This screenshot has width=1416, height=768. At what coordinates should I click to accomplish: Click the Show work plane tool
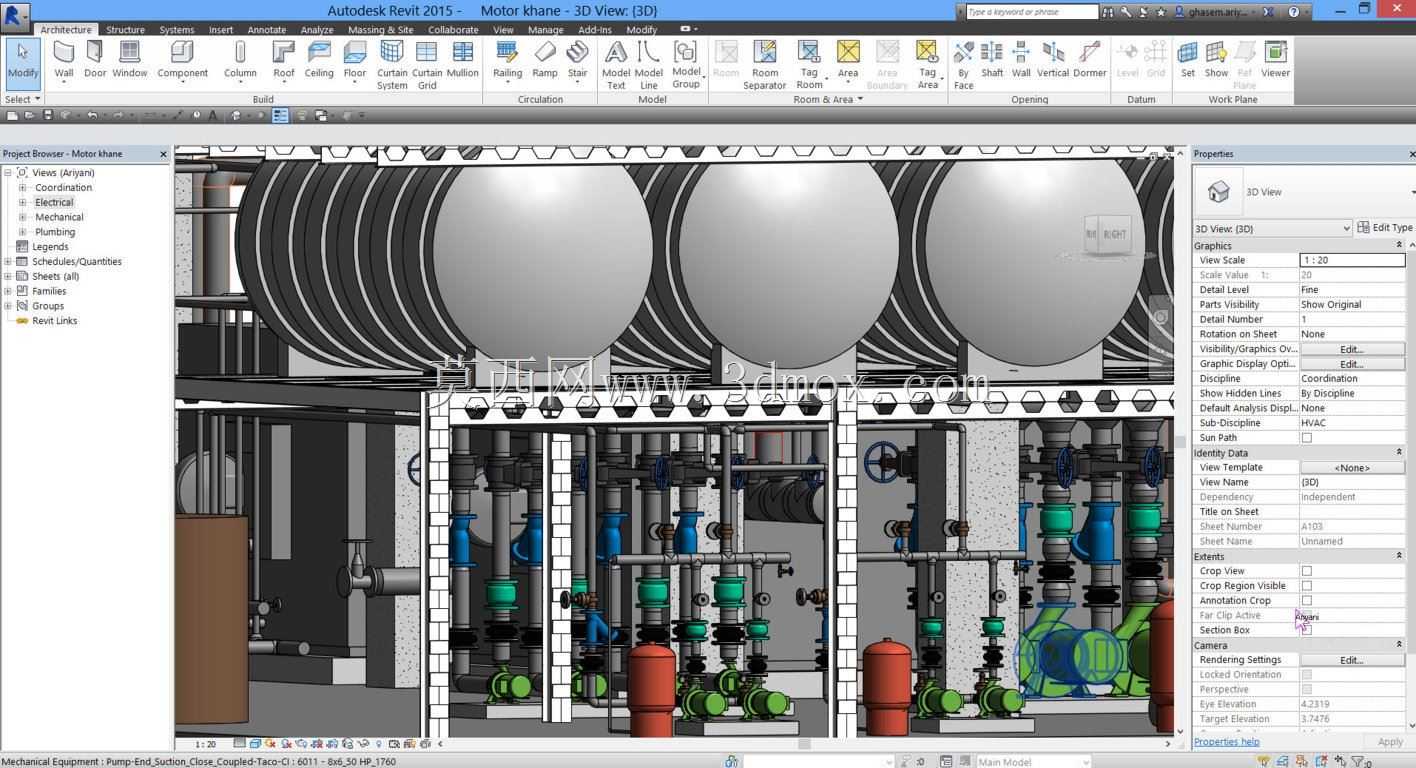coord(1217,60)
